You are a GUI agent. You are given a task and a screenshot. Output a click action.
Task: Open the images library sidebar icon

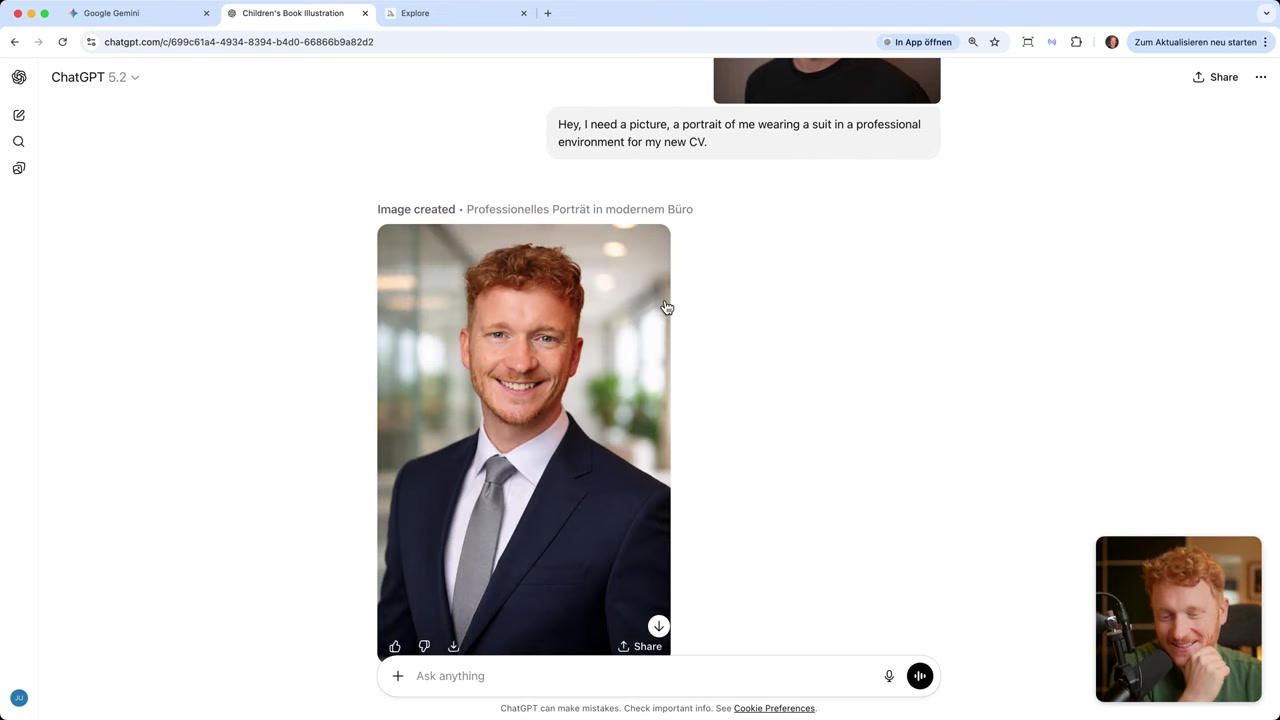point(19,168)
